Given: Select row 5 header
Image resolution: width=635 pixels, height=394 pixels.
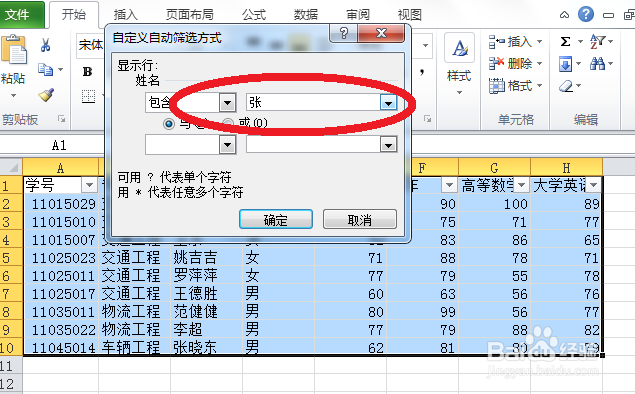Looking at the screenshot, I should tap(11, 258).
